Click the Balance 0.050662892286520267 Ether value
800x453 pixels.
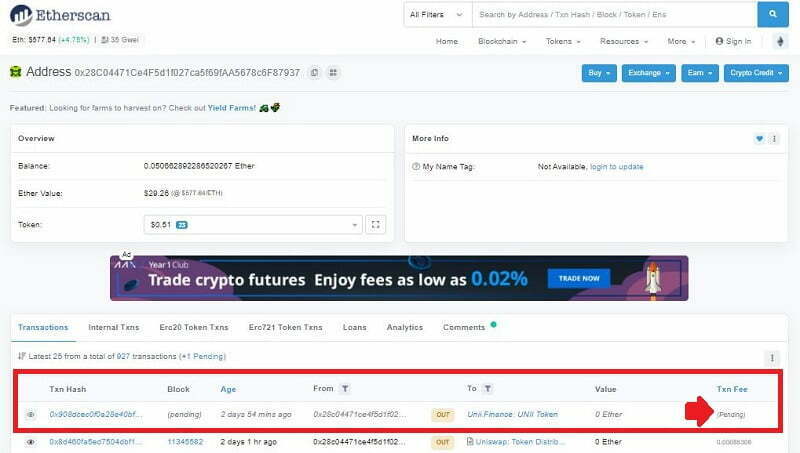pyautogui.click(x=199, y=166)
